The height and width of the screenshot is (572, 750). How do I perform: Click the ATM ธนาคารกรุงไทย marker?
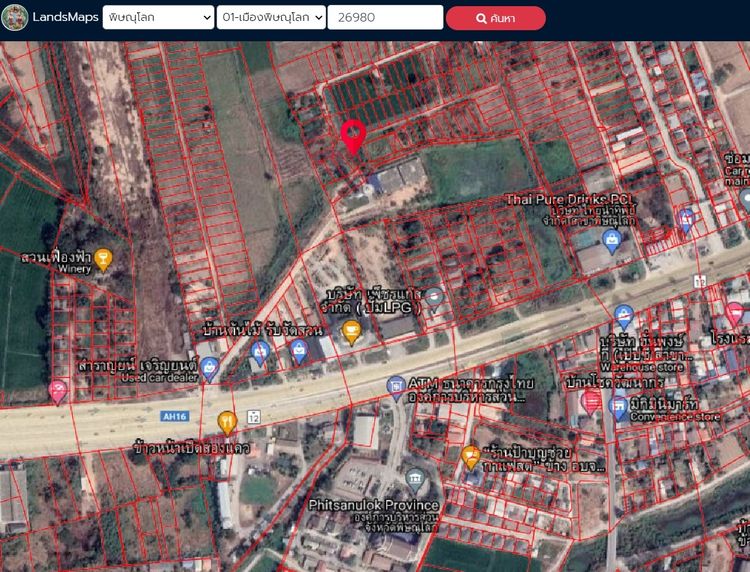[x=396, y=388]
